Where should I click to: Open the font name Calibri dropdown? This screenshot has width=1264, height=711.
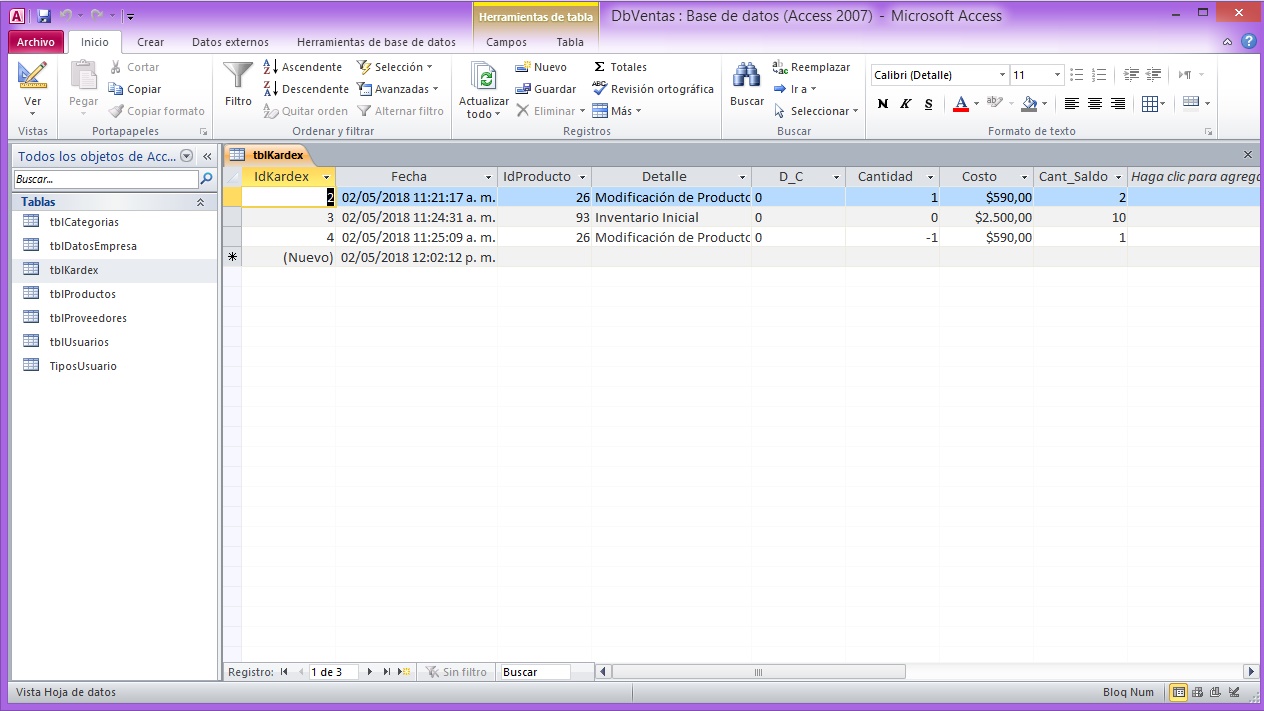1002,75
